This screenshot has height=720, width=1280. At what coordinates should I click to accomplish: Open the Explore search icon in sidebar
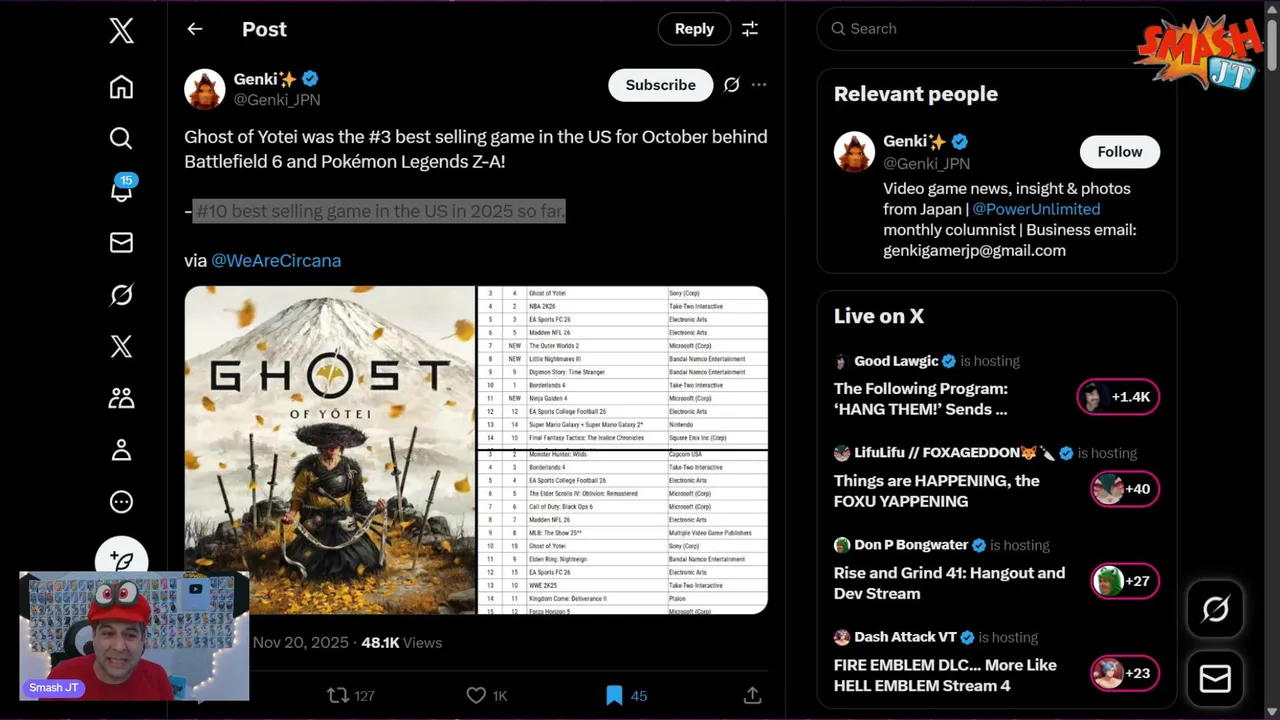[x=121, y=138]
